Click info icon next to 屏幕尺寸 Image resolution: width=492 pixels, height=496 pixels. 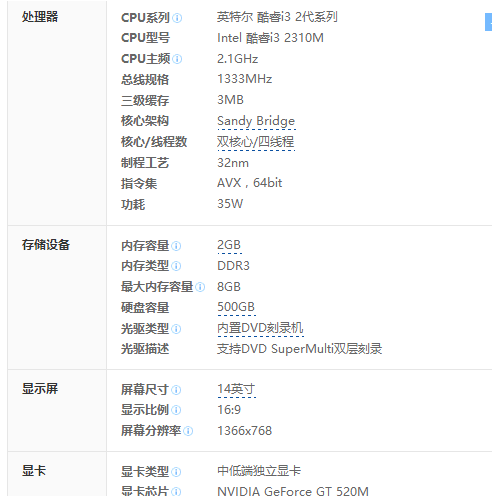(176, 390)
